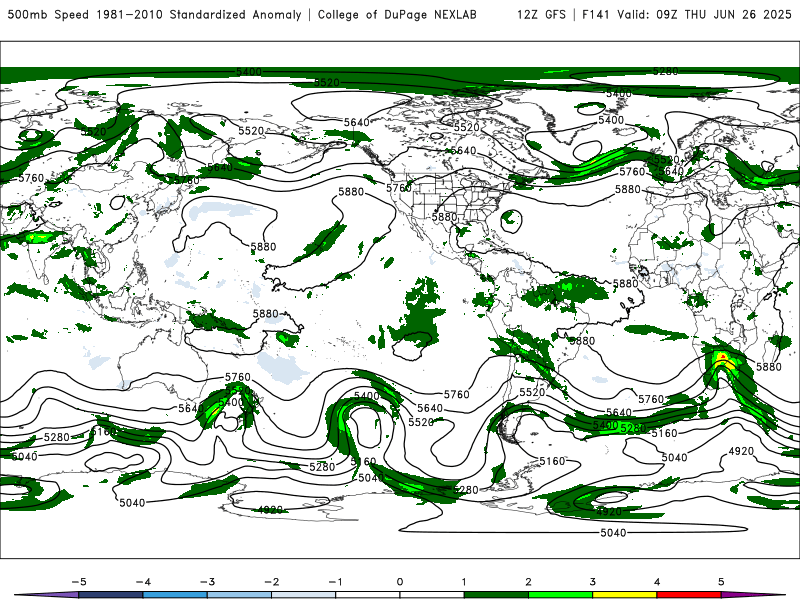Click the dark green 1 to 2 colorbar segment
This screenshot has width=800, height=600.
(496, 595)
